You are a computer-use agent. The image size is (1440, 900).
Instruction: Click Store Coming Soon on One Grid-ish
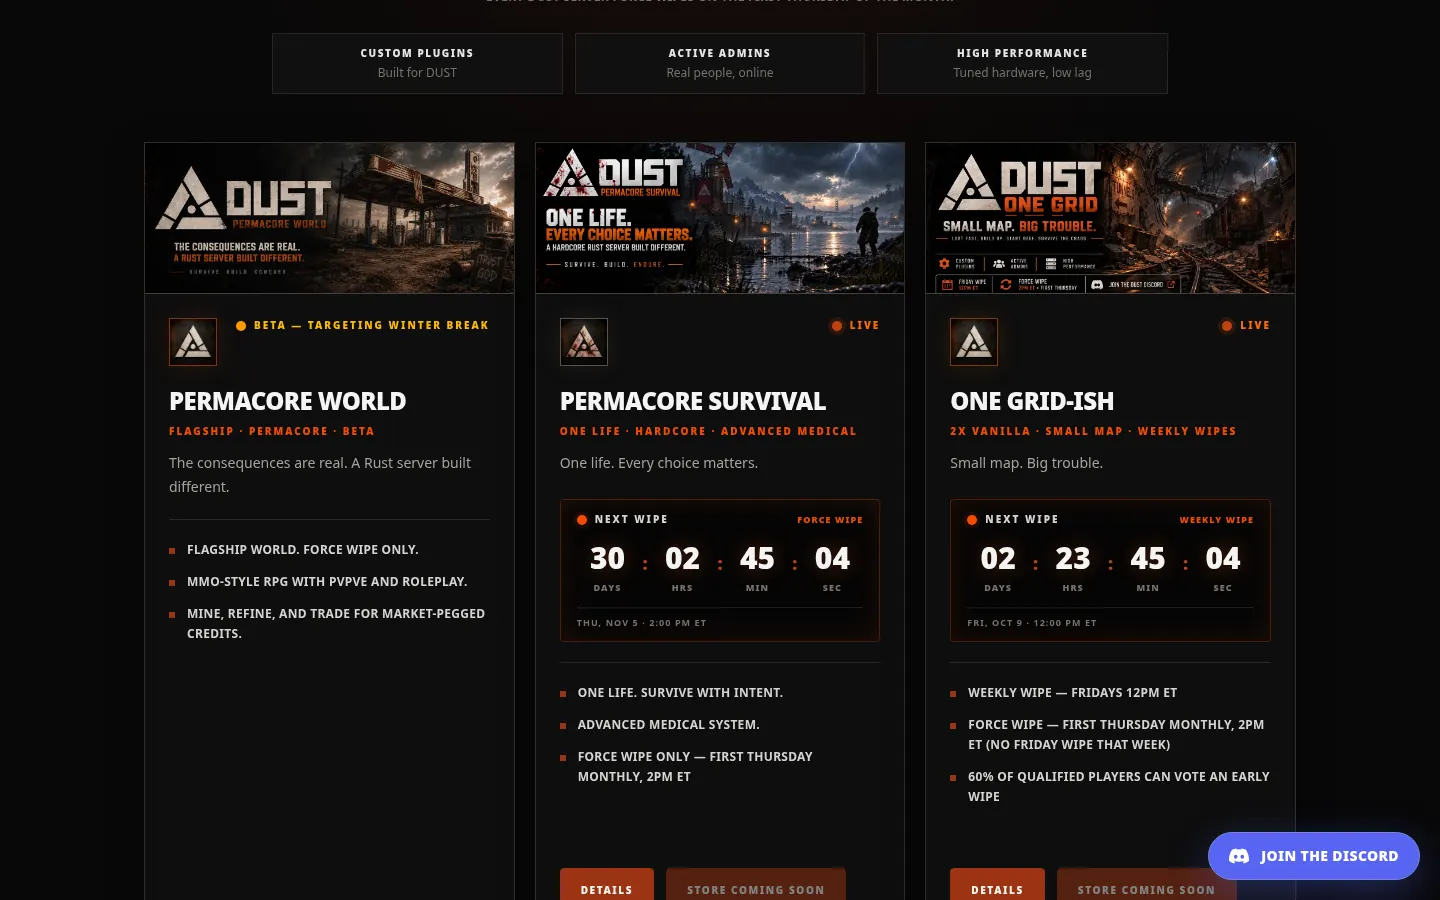1146,885
